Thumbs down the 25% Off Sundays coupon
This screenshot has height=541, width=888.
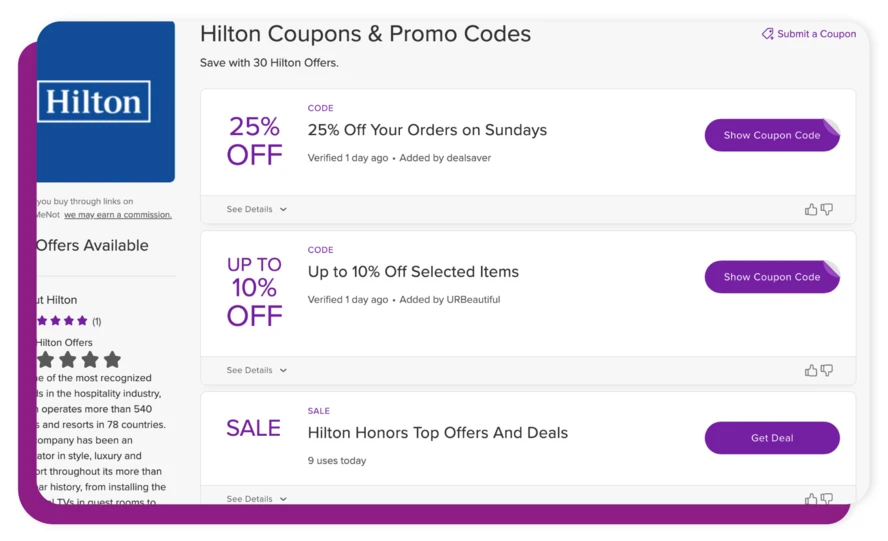[827, 210]
